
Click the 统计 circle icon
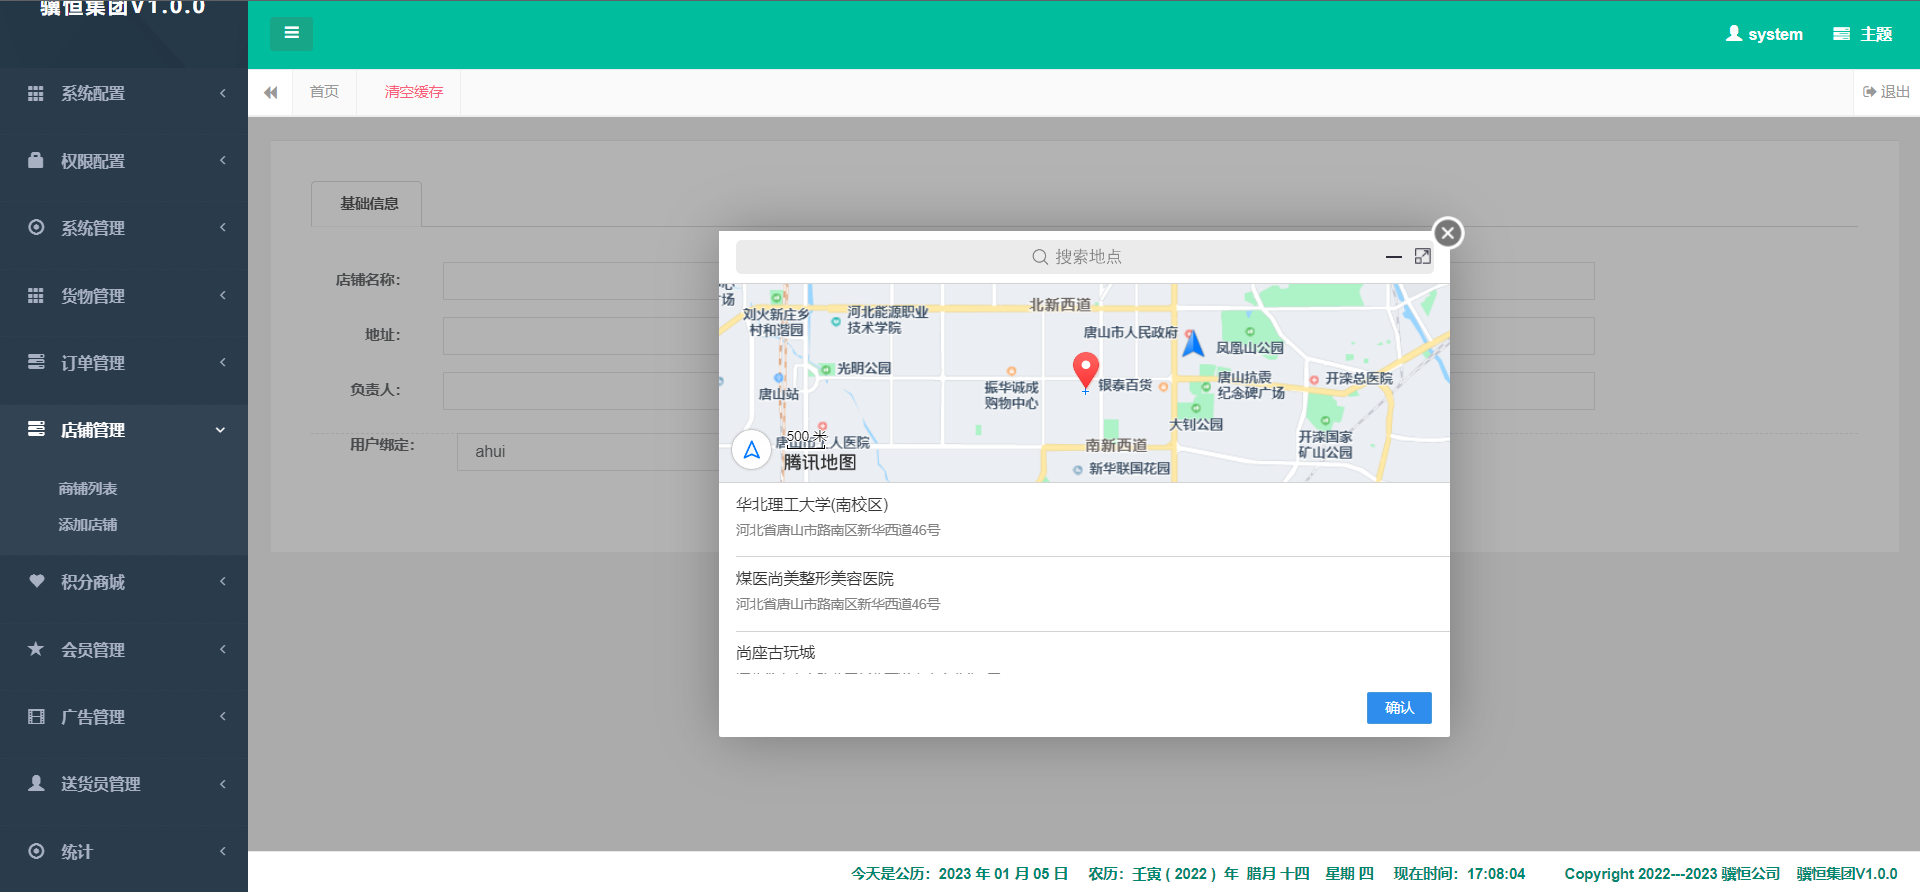pyautogui.click(x=36, y=851)
